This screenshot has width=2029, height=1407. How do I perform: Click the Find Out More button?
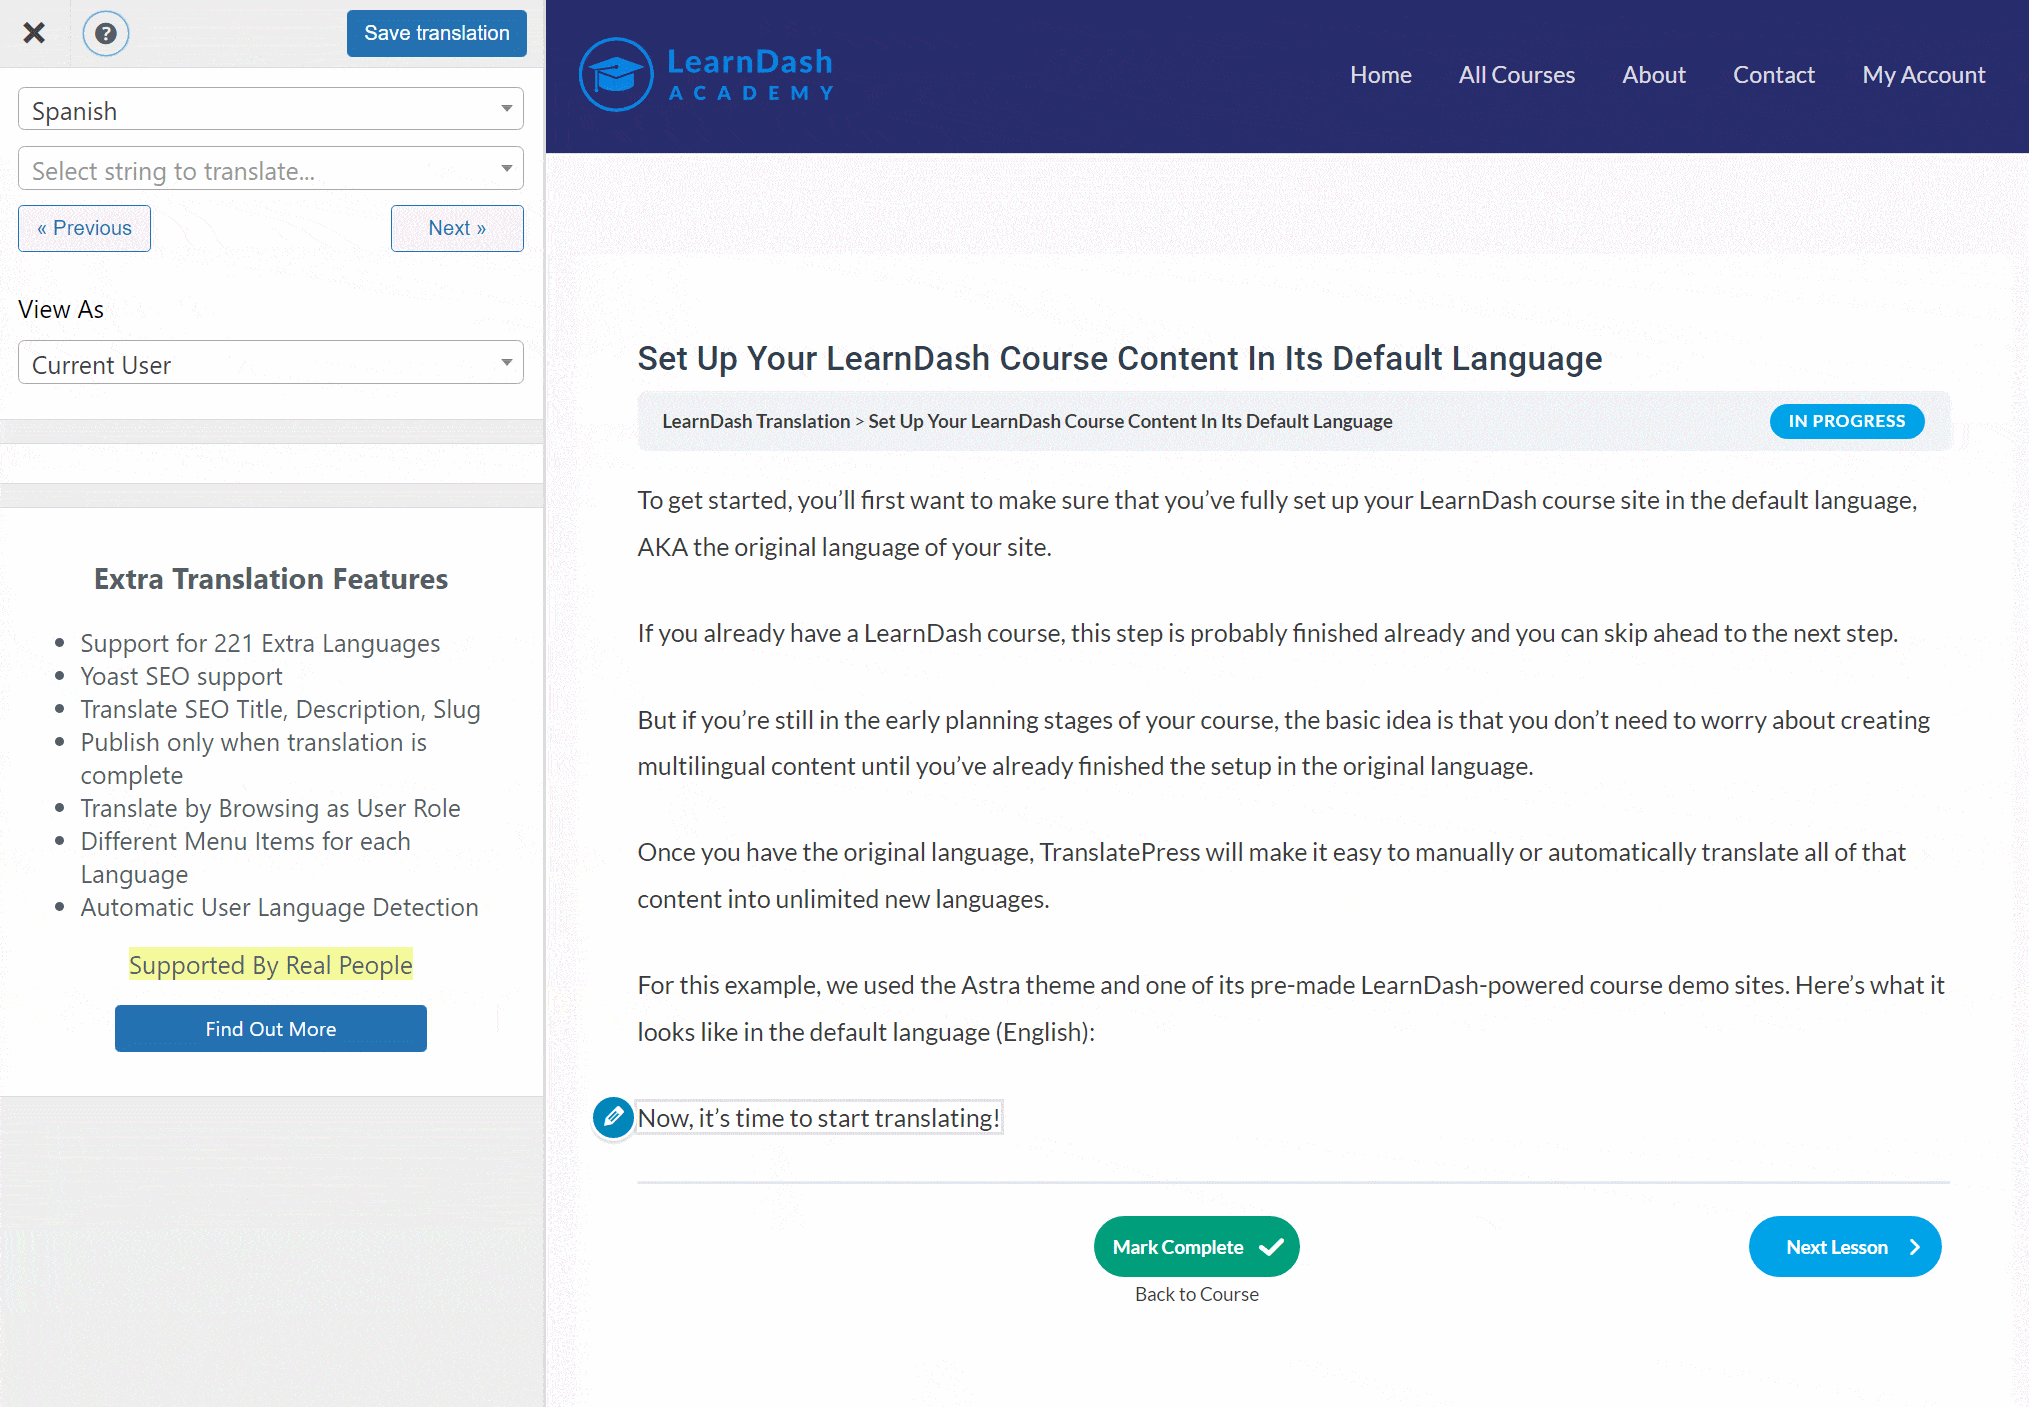[270, 1028]
